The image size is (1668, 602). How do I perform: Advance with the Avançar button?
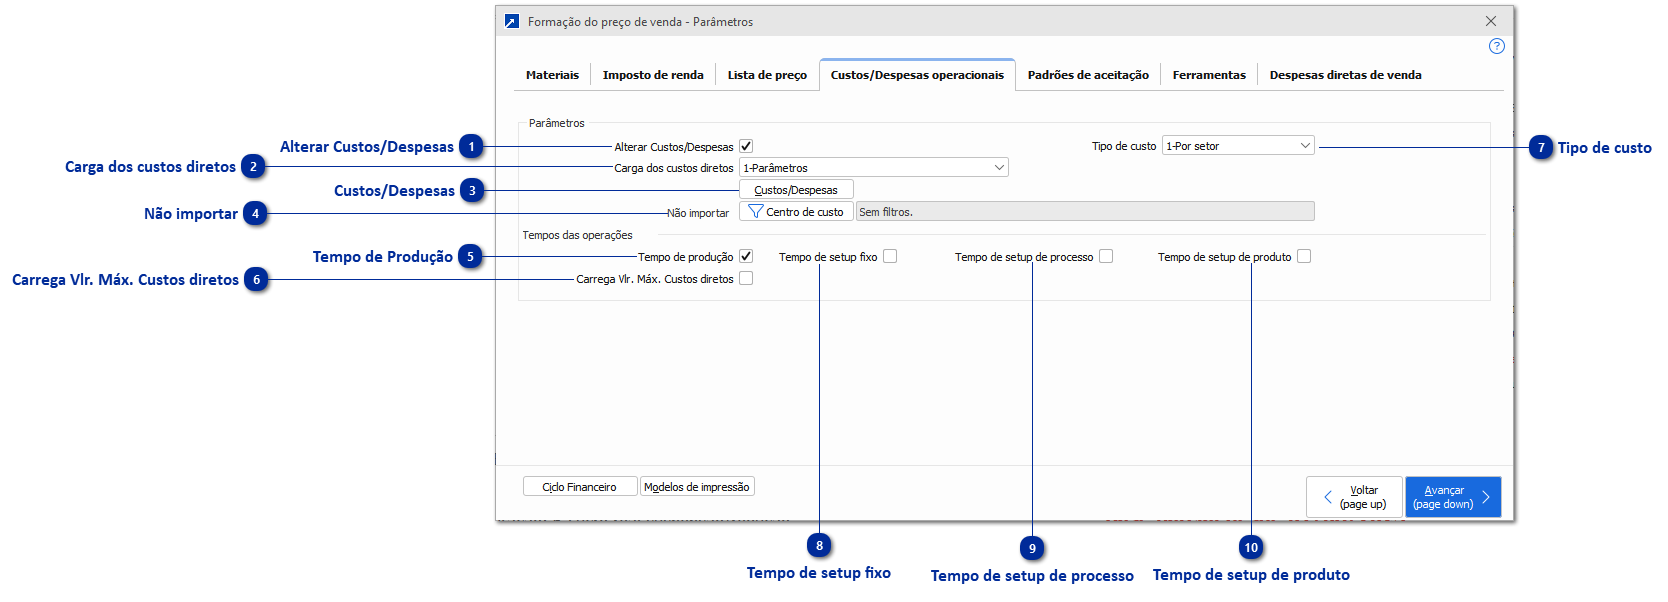click(x=1453, y=497)
